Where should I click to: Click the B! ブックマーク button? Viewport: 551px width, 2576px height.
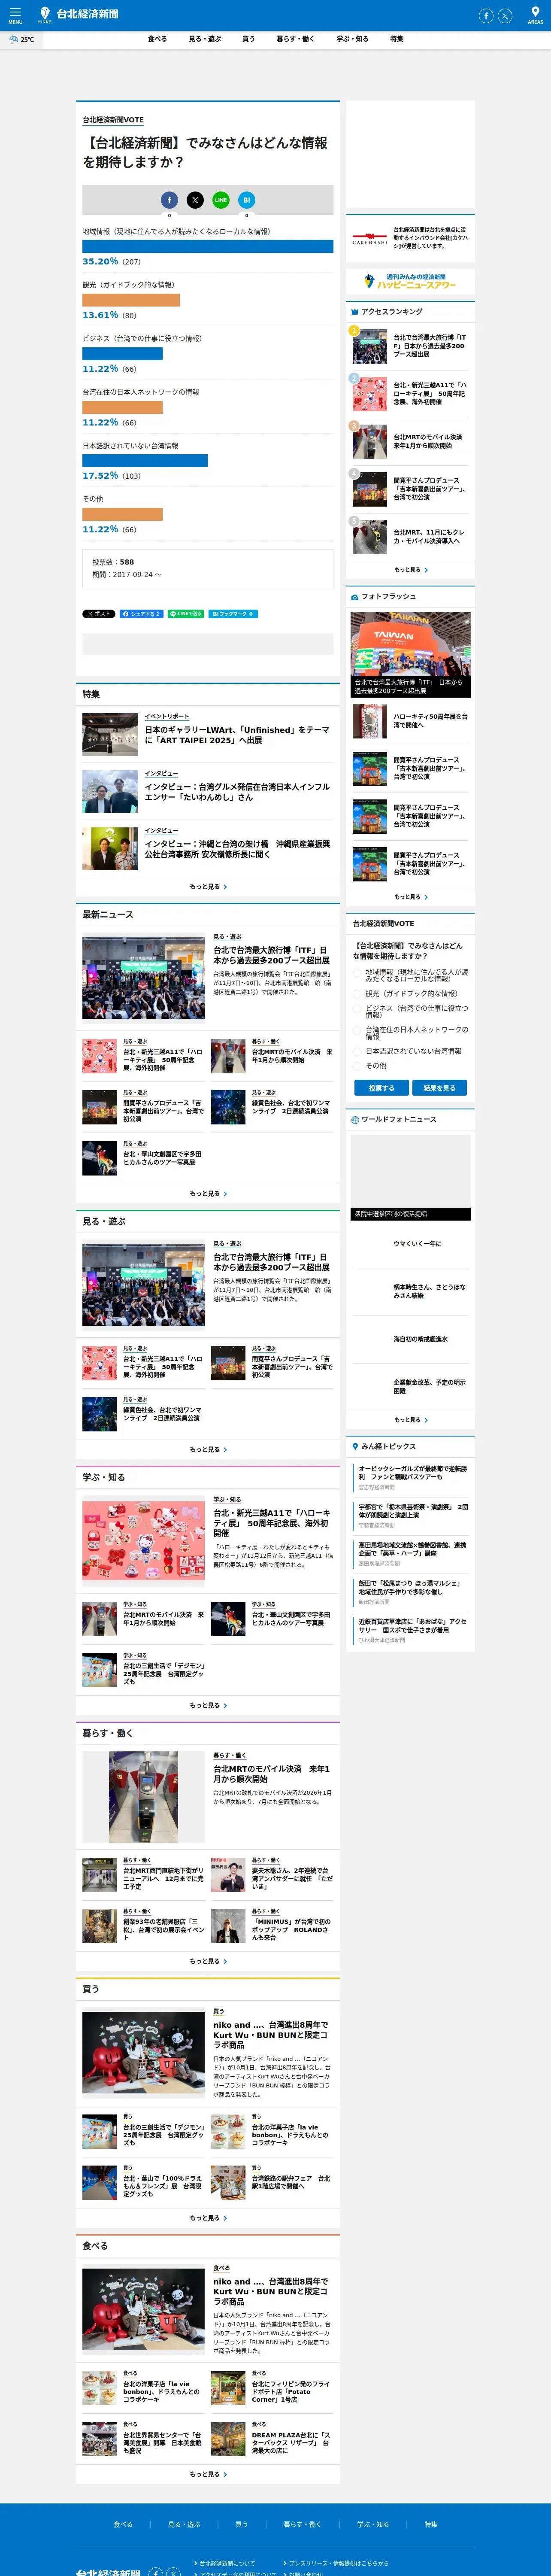pos(233,614)
